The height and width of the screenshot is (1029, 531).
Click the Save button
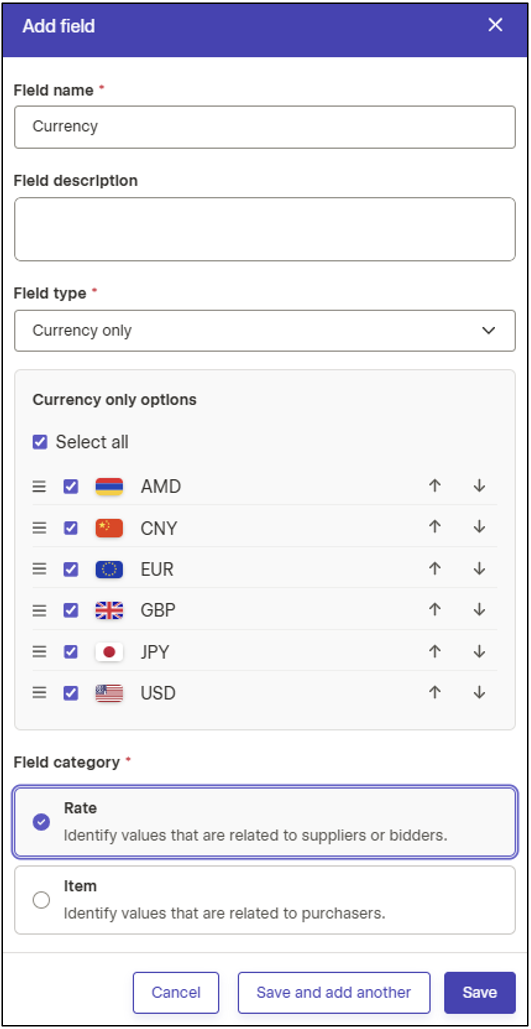[x=480, y=993]
